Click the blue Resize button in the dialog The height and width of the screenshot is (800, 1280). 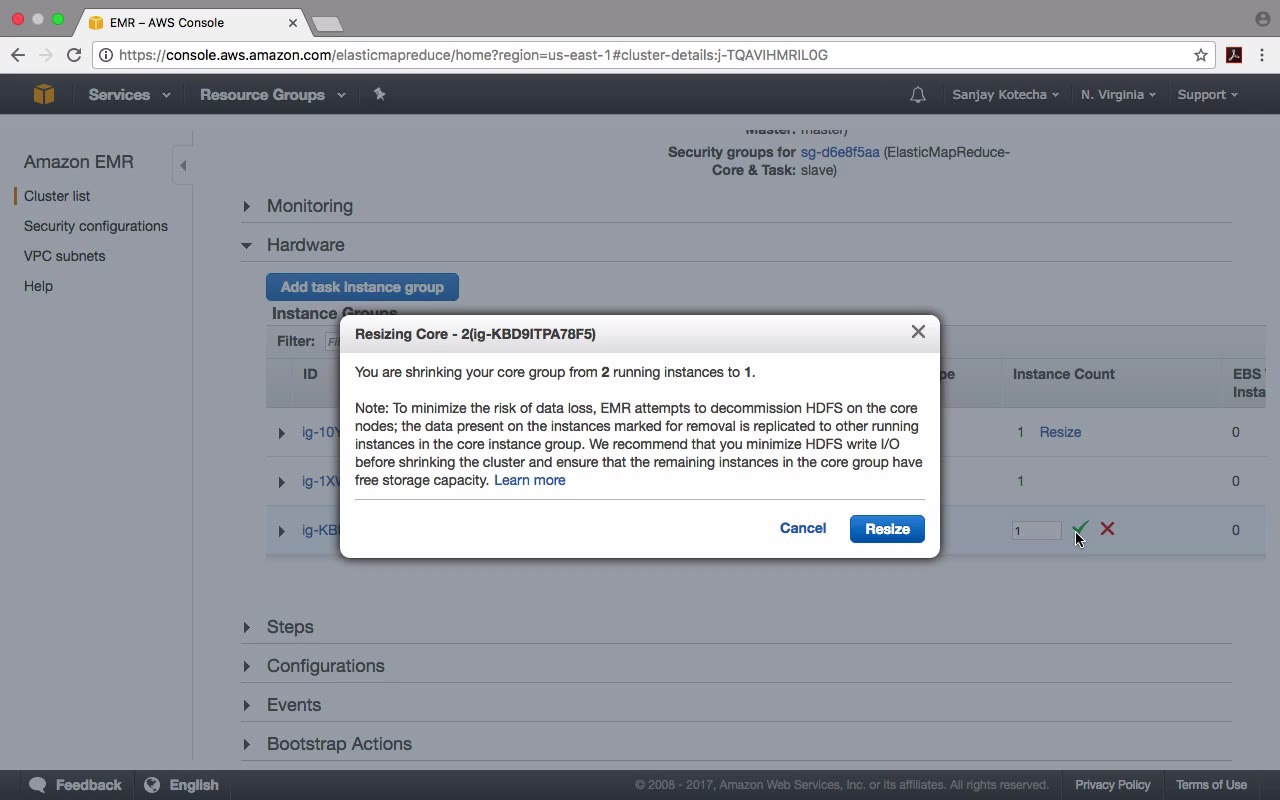point(887,529)
